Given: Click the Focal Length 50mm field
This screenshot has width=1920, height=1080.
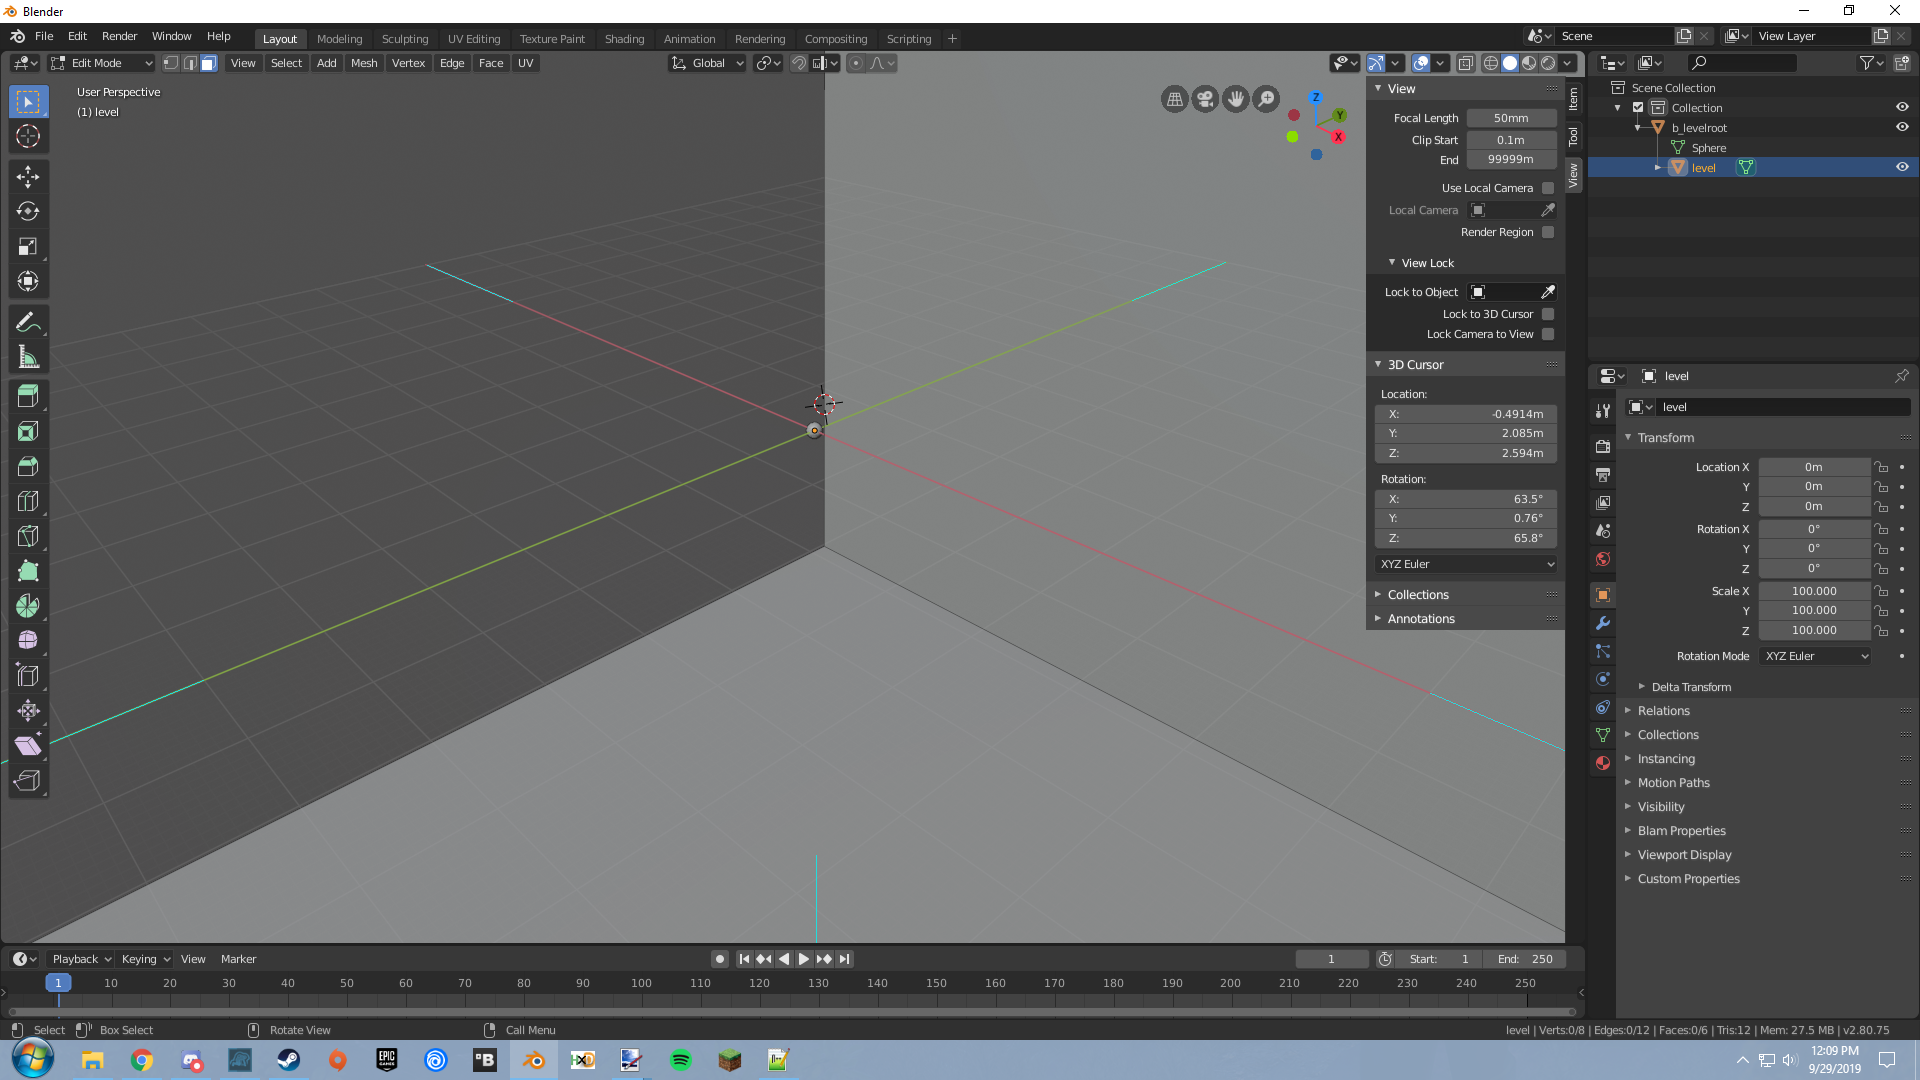Looking at the screenshot, I should coord(1511,118).
